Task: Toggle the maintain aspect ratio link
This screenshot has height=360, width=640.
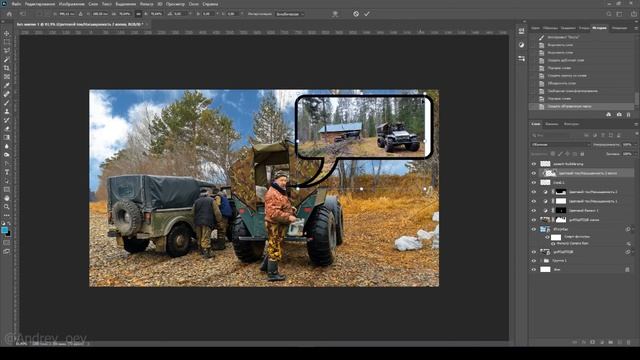Action: point(138,14)
